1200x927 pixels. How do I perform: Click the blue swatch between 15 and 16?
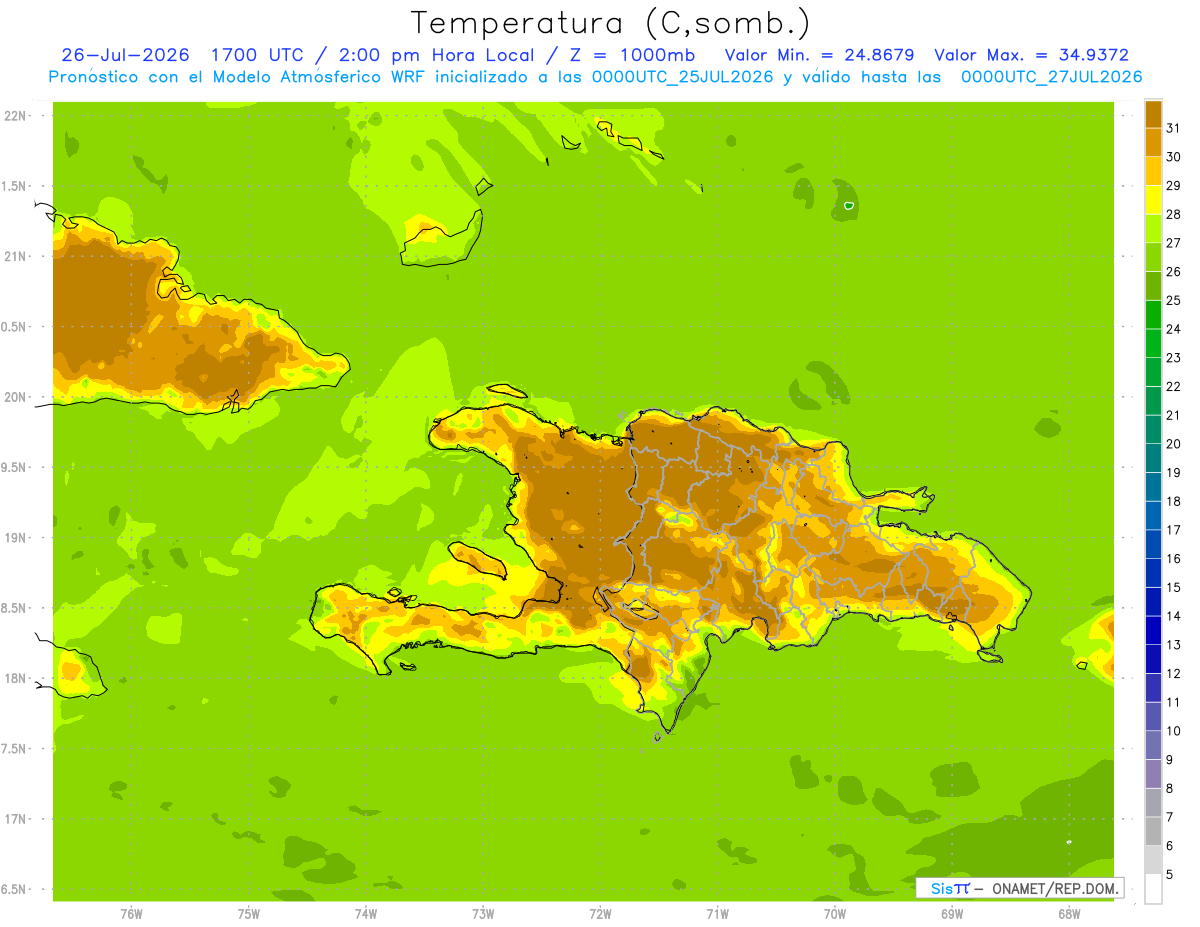(1153, 573)
